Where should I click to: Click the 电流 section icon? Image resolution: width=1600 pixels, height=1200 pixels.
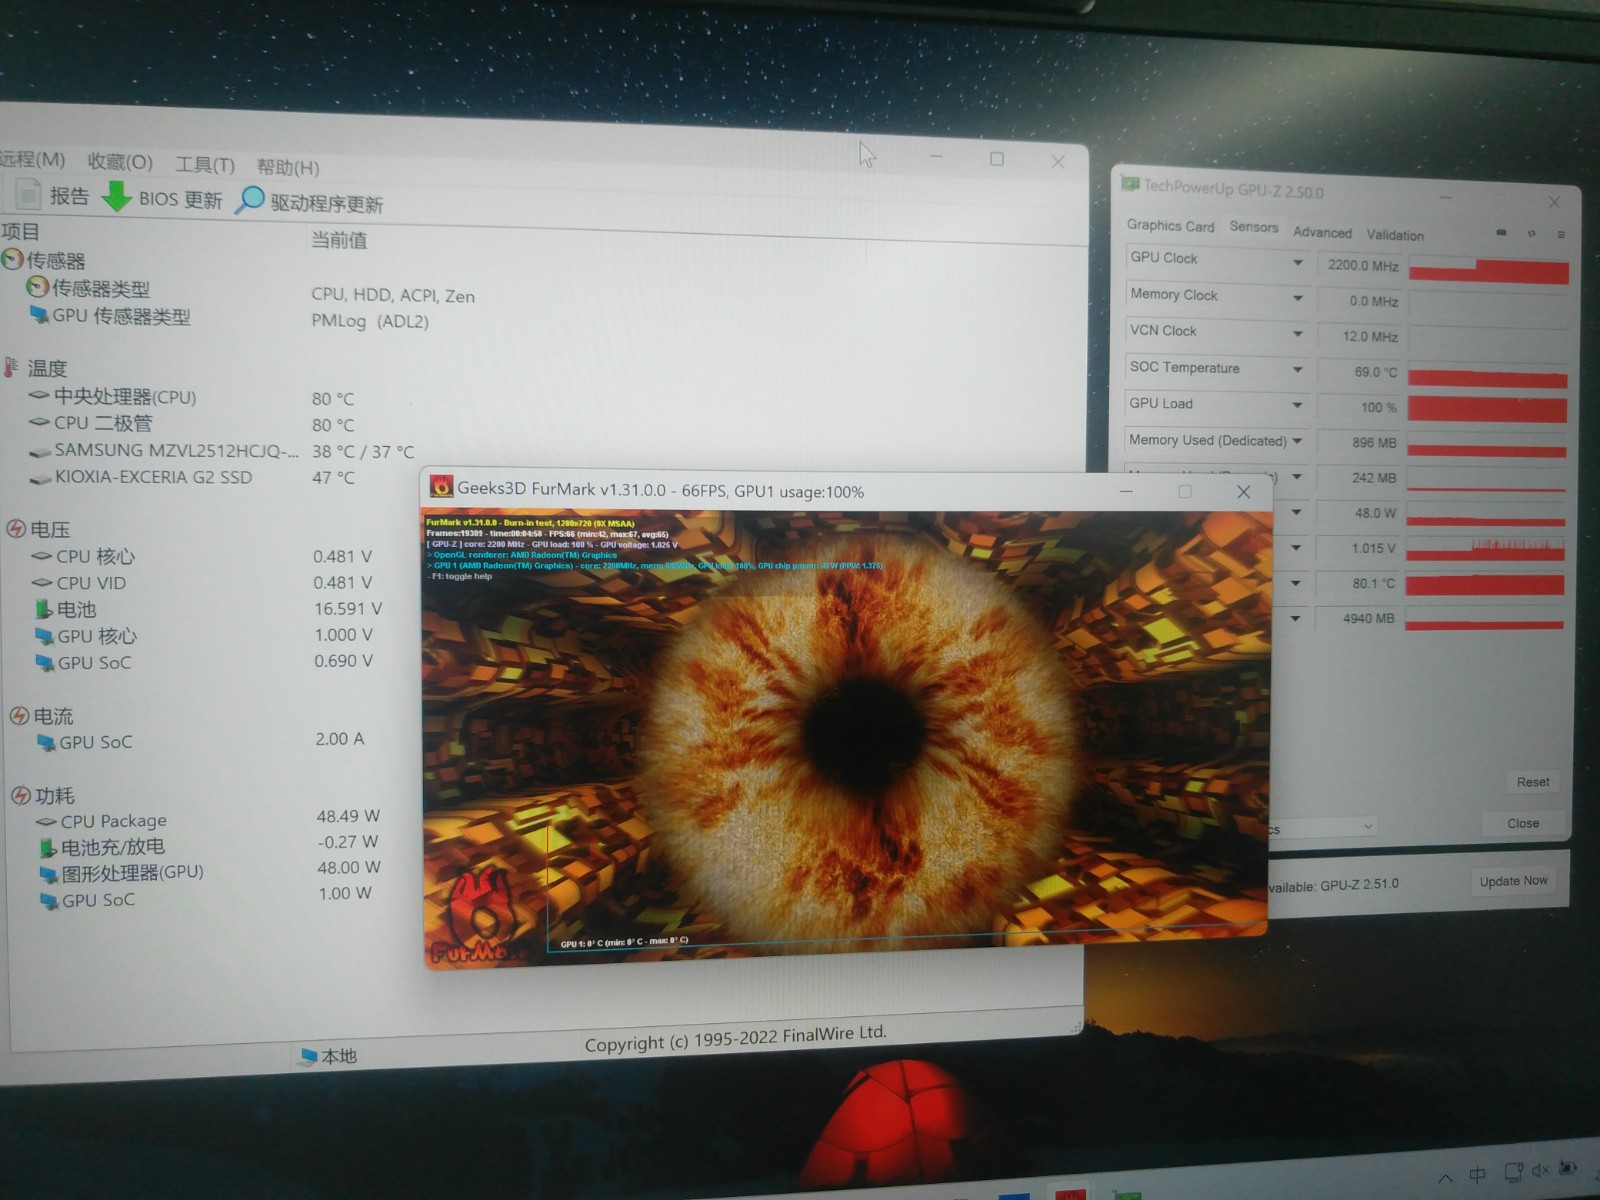tap(19, 716)
